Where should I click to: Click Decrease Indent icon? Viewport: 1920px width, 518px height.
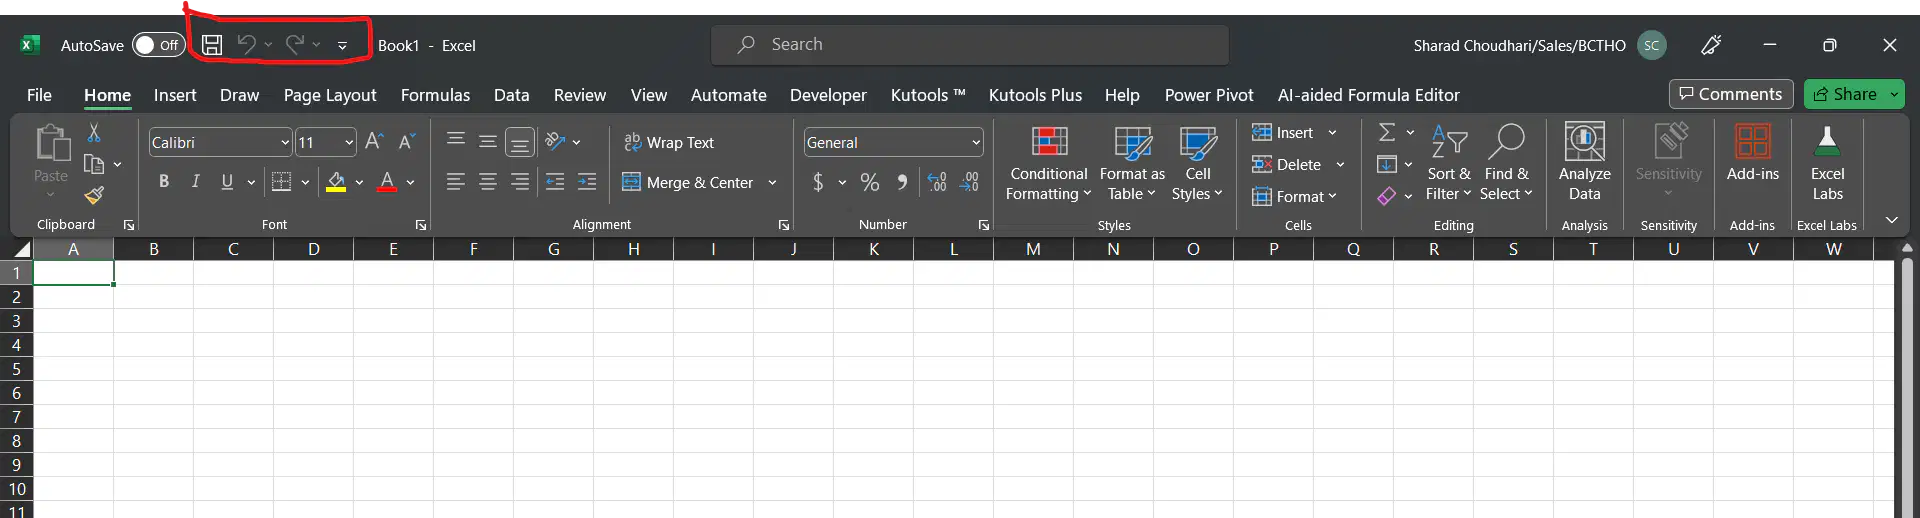(555, 182)
